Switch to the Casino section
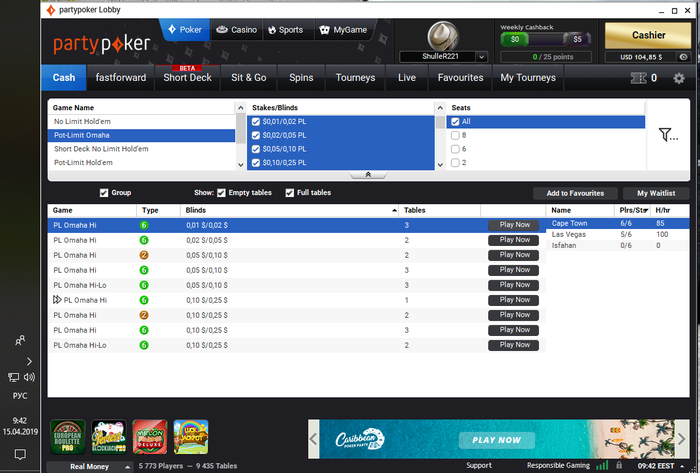The image size is (700, 473). tap(237, 30)
